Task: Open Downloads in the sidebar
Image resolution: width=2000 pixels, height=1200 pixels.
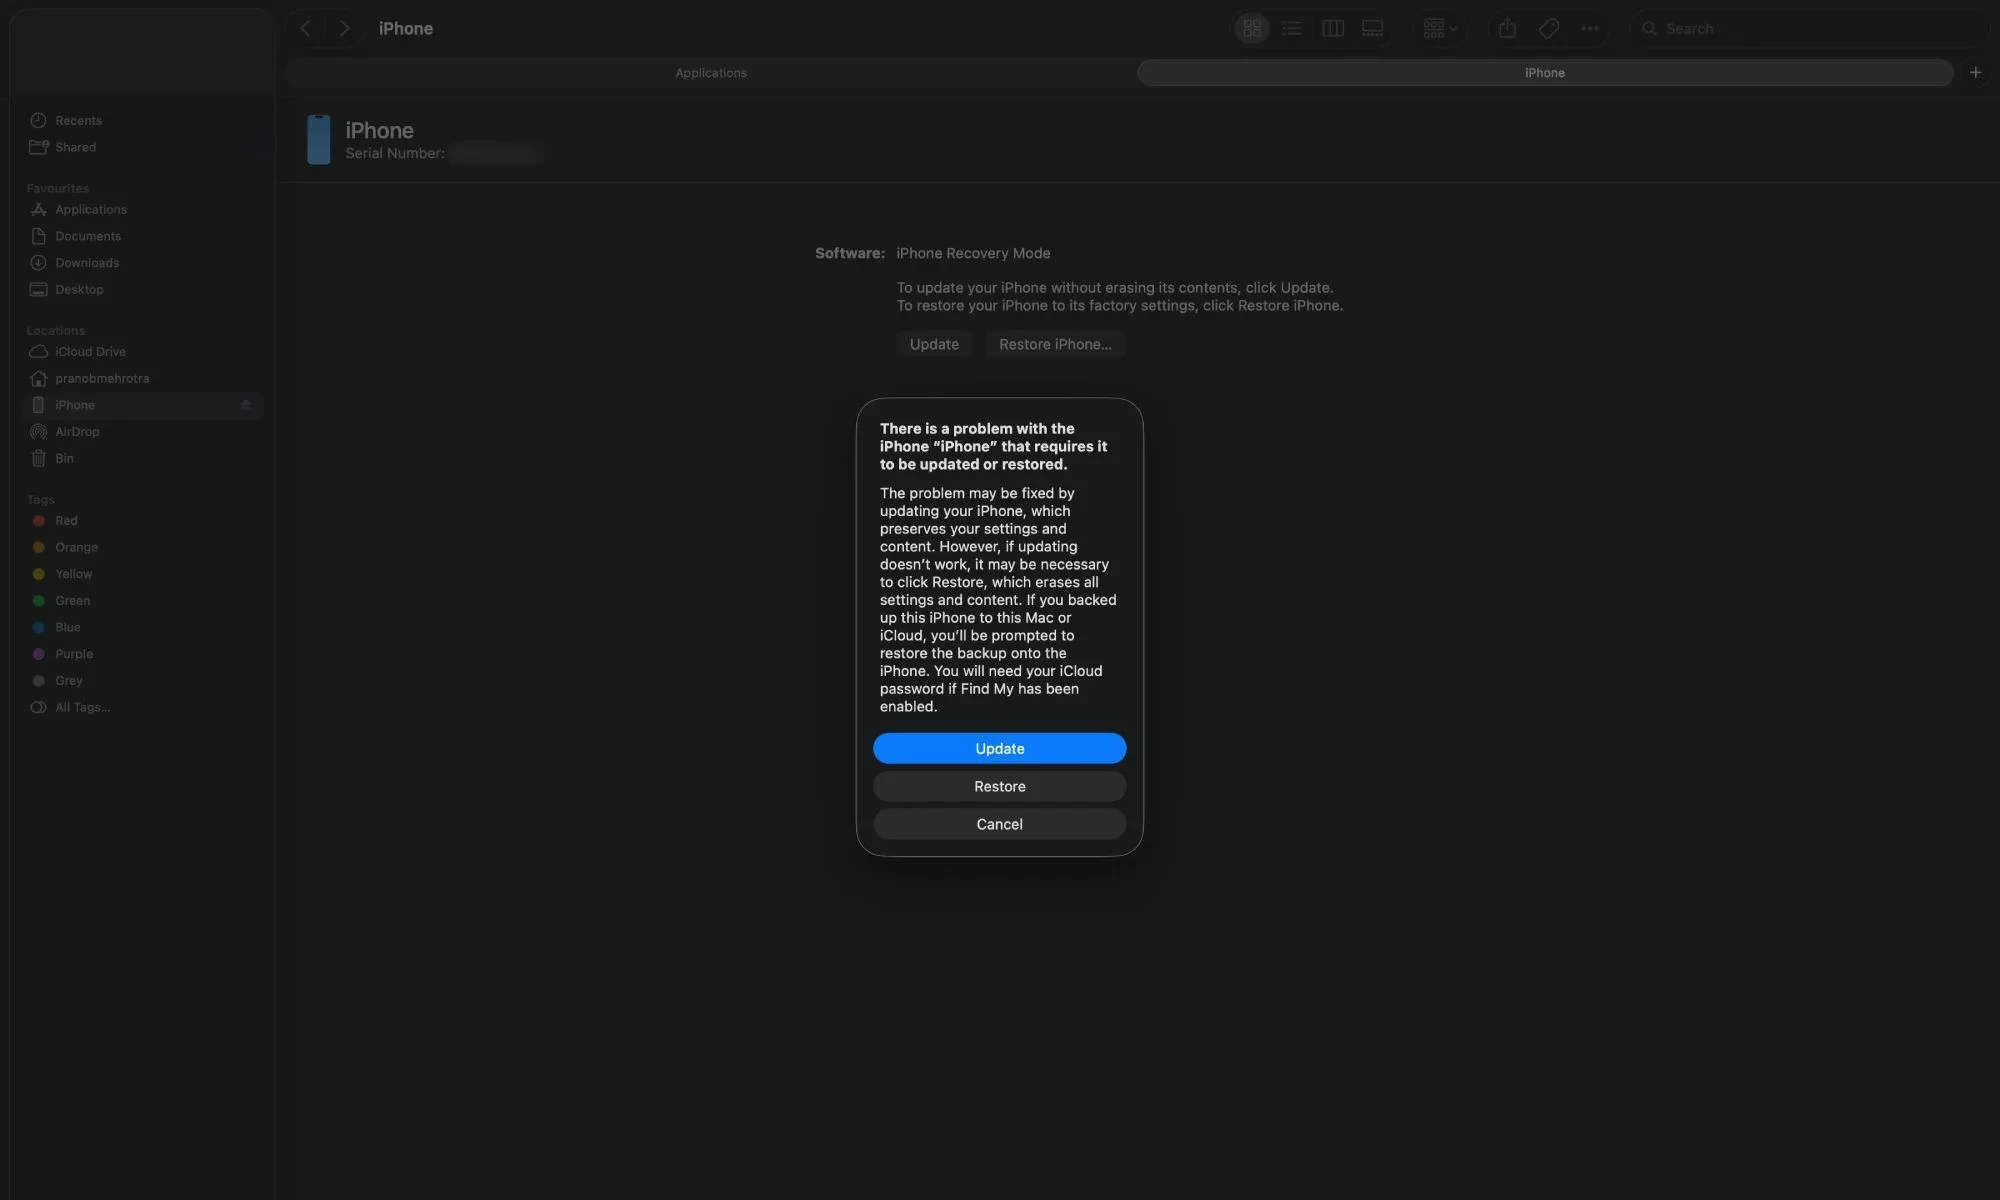Action: point(140,263)
